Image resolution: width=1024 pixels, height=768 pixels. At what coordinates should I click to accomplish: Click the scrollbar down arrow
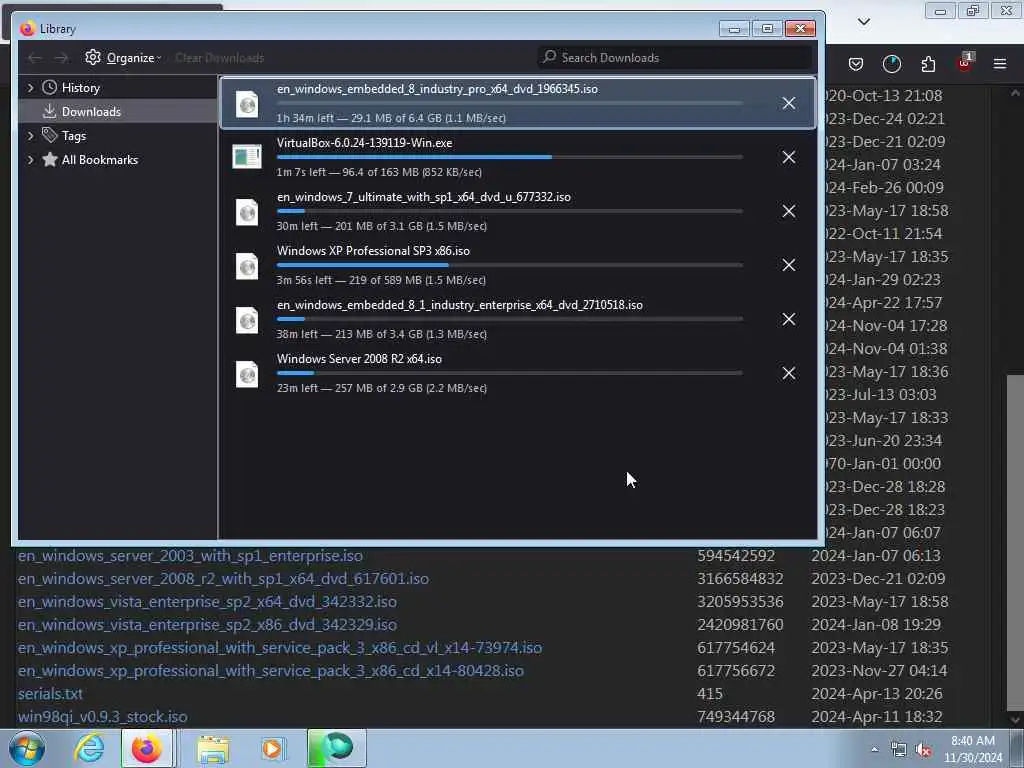[1015, 719]
